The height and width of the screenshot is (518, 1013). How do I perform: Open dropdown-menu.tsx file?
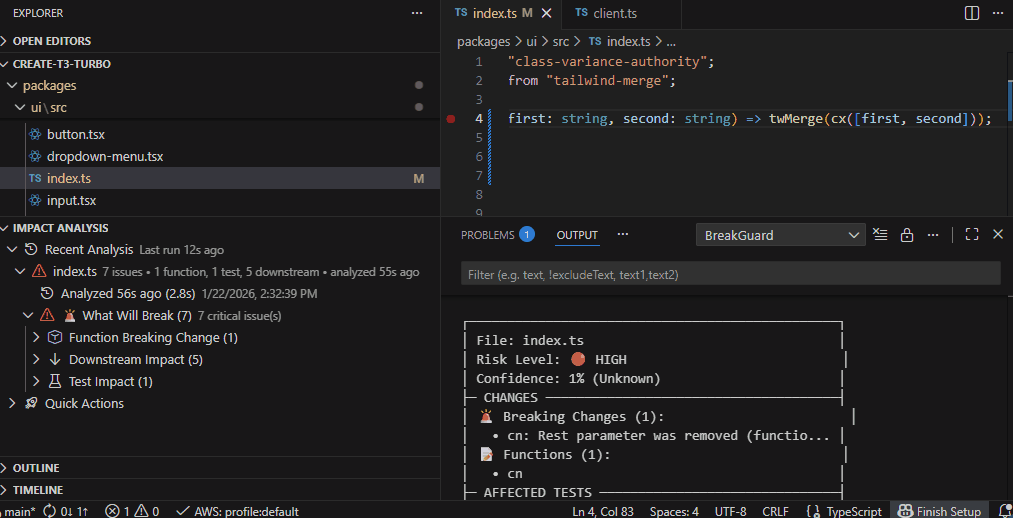(105, 157)
